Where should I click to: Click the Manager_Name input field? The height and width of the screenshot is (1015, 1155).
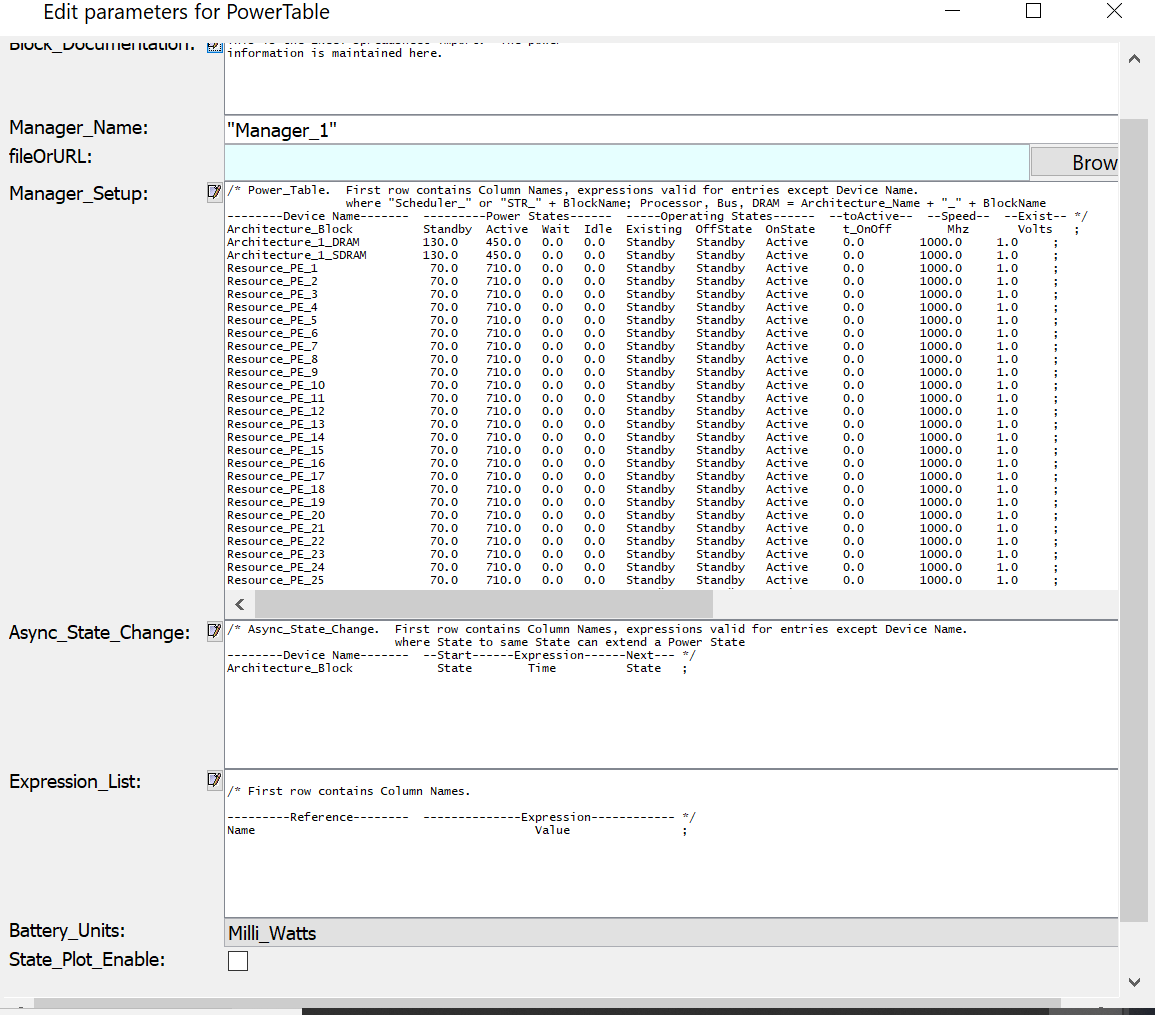670,129
